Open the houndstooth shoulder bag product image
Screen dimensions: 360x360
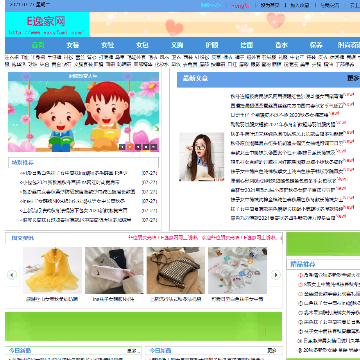(176, 270)
